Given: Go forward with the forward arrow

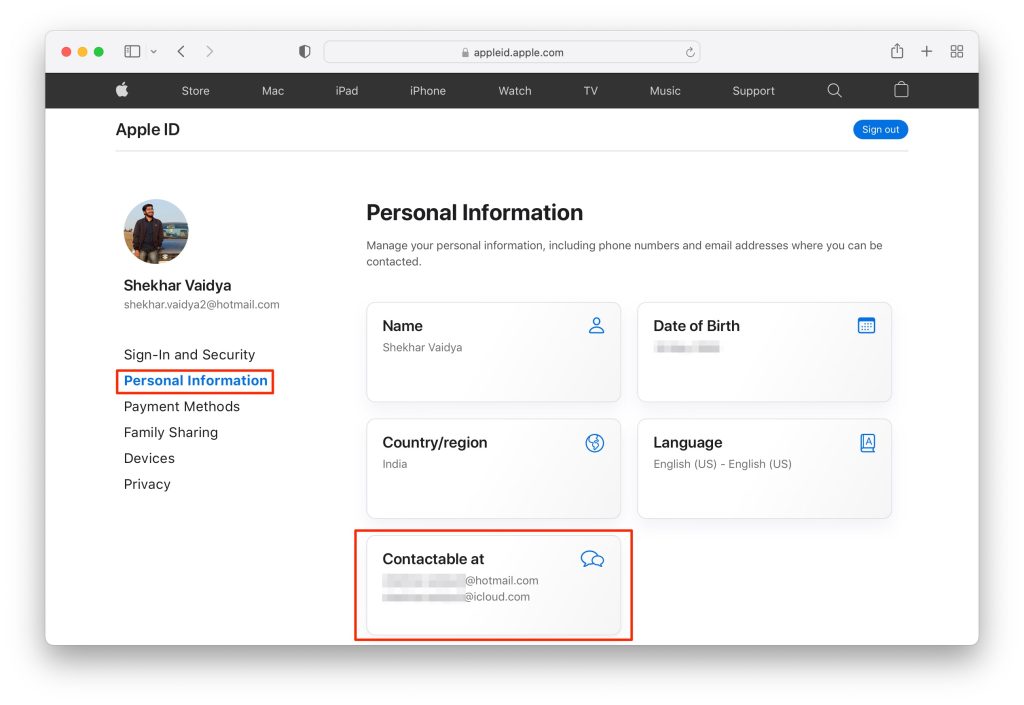Looking at the screenshot, I should coord(209,52).
